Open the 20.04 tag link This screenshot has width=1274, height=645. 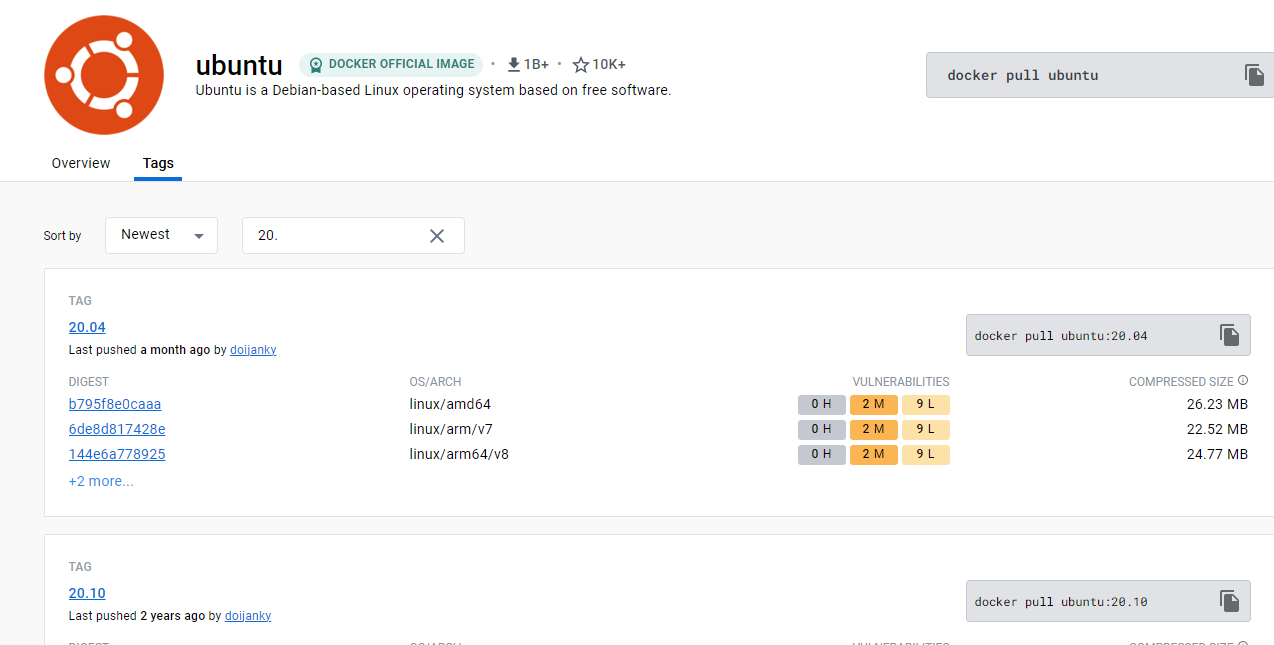(87, 327)
